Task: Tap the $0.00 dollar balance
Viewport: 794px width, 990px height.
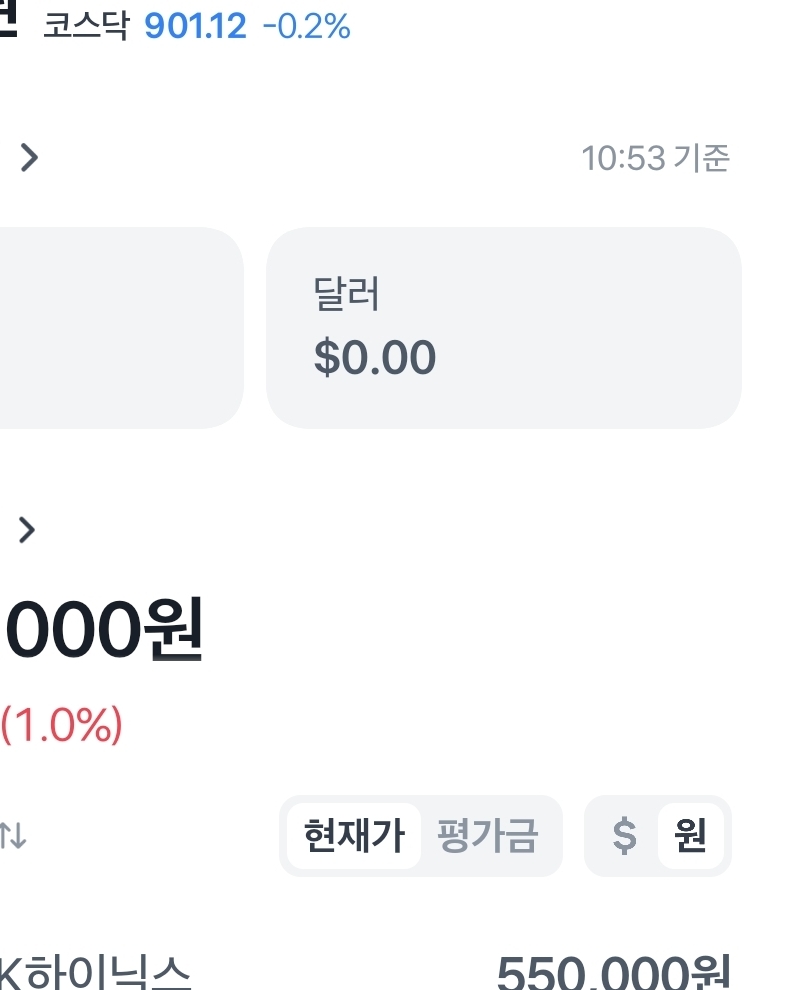Action: 375,357
